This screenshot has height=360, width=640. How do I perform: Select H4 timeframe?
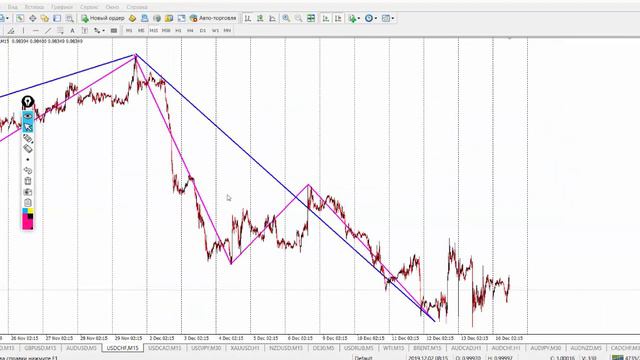[191, 31]
